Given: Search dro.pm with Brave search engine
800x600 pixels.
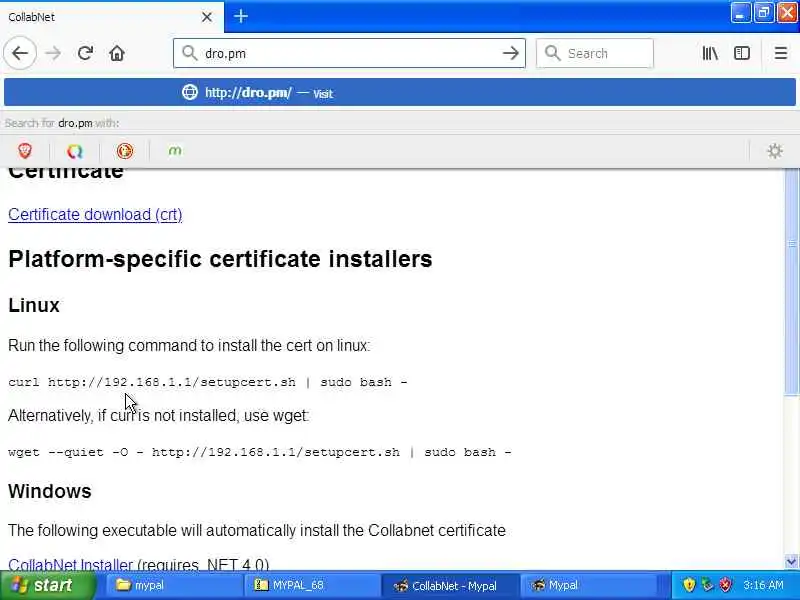Looking at the screenshot, I should (x=24, y=151).
